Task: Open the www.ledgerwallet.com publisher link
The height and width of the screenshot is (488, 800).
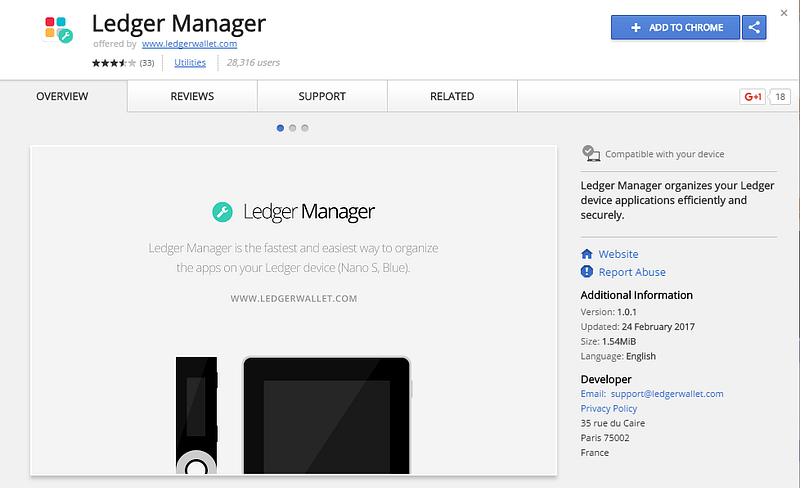Action: pos(189,44)
